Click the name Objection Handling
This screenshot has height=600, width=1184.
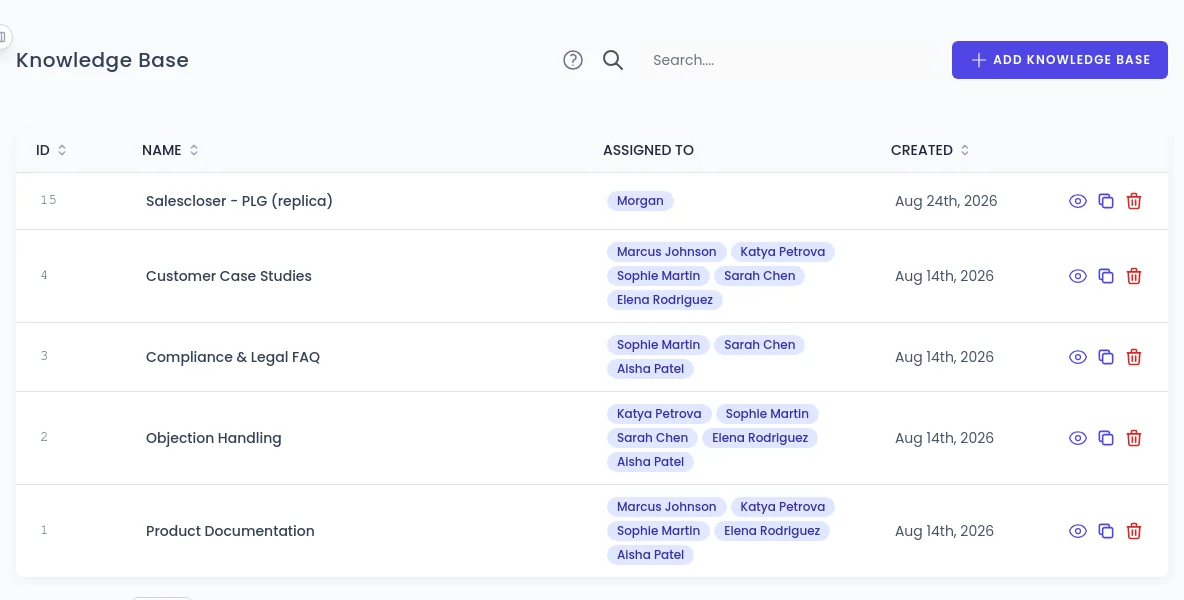pyautogui.click(x=213, y=438)
